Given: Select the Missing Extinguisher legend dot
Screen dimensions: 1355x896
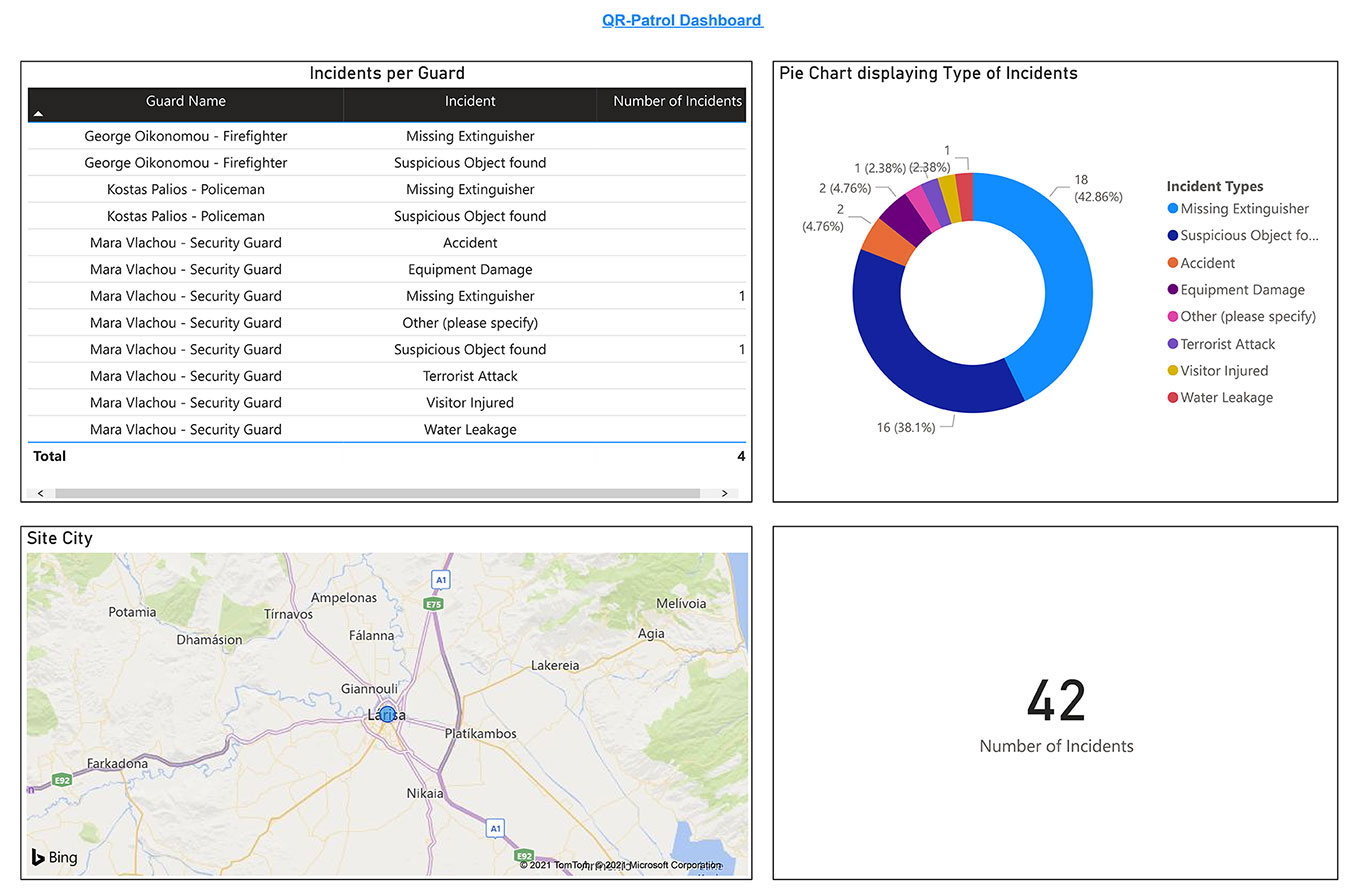Looking at the screenshot, I should pyautogui.click(x=1172, y=209).
